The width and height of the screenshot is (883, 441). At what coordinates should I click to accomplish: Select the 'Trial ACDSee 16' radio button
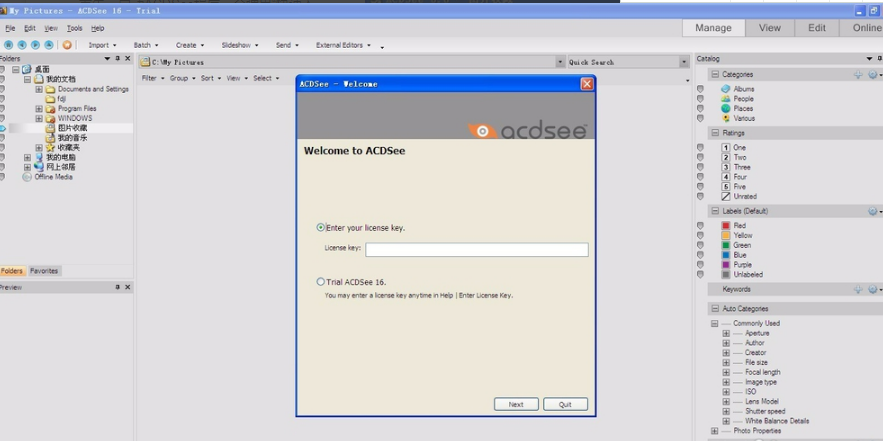coord(321,282)
